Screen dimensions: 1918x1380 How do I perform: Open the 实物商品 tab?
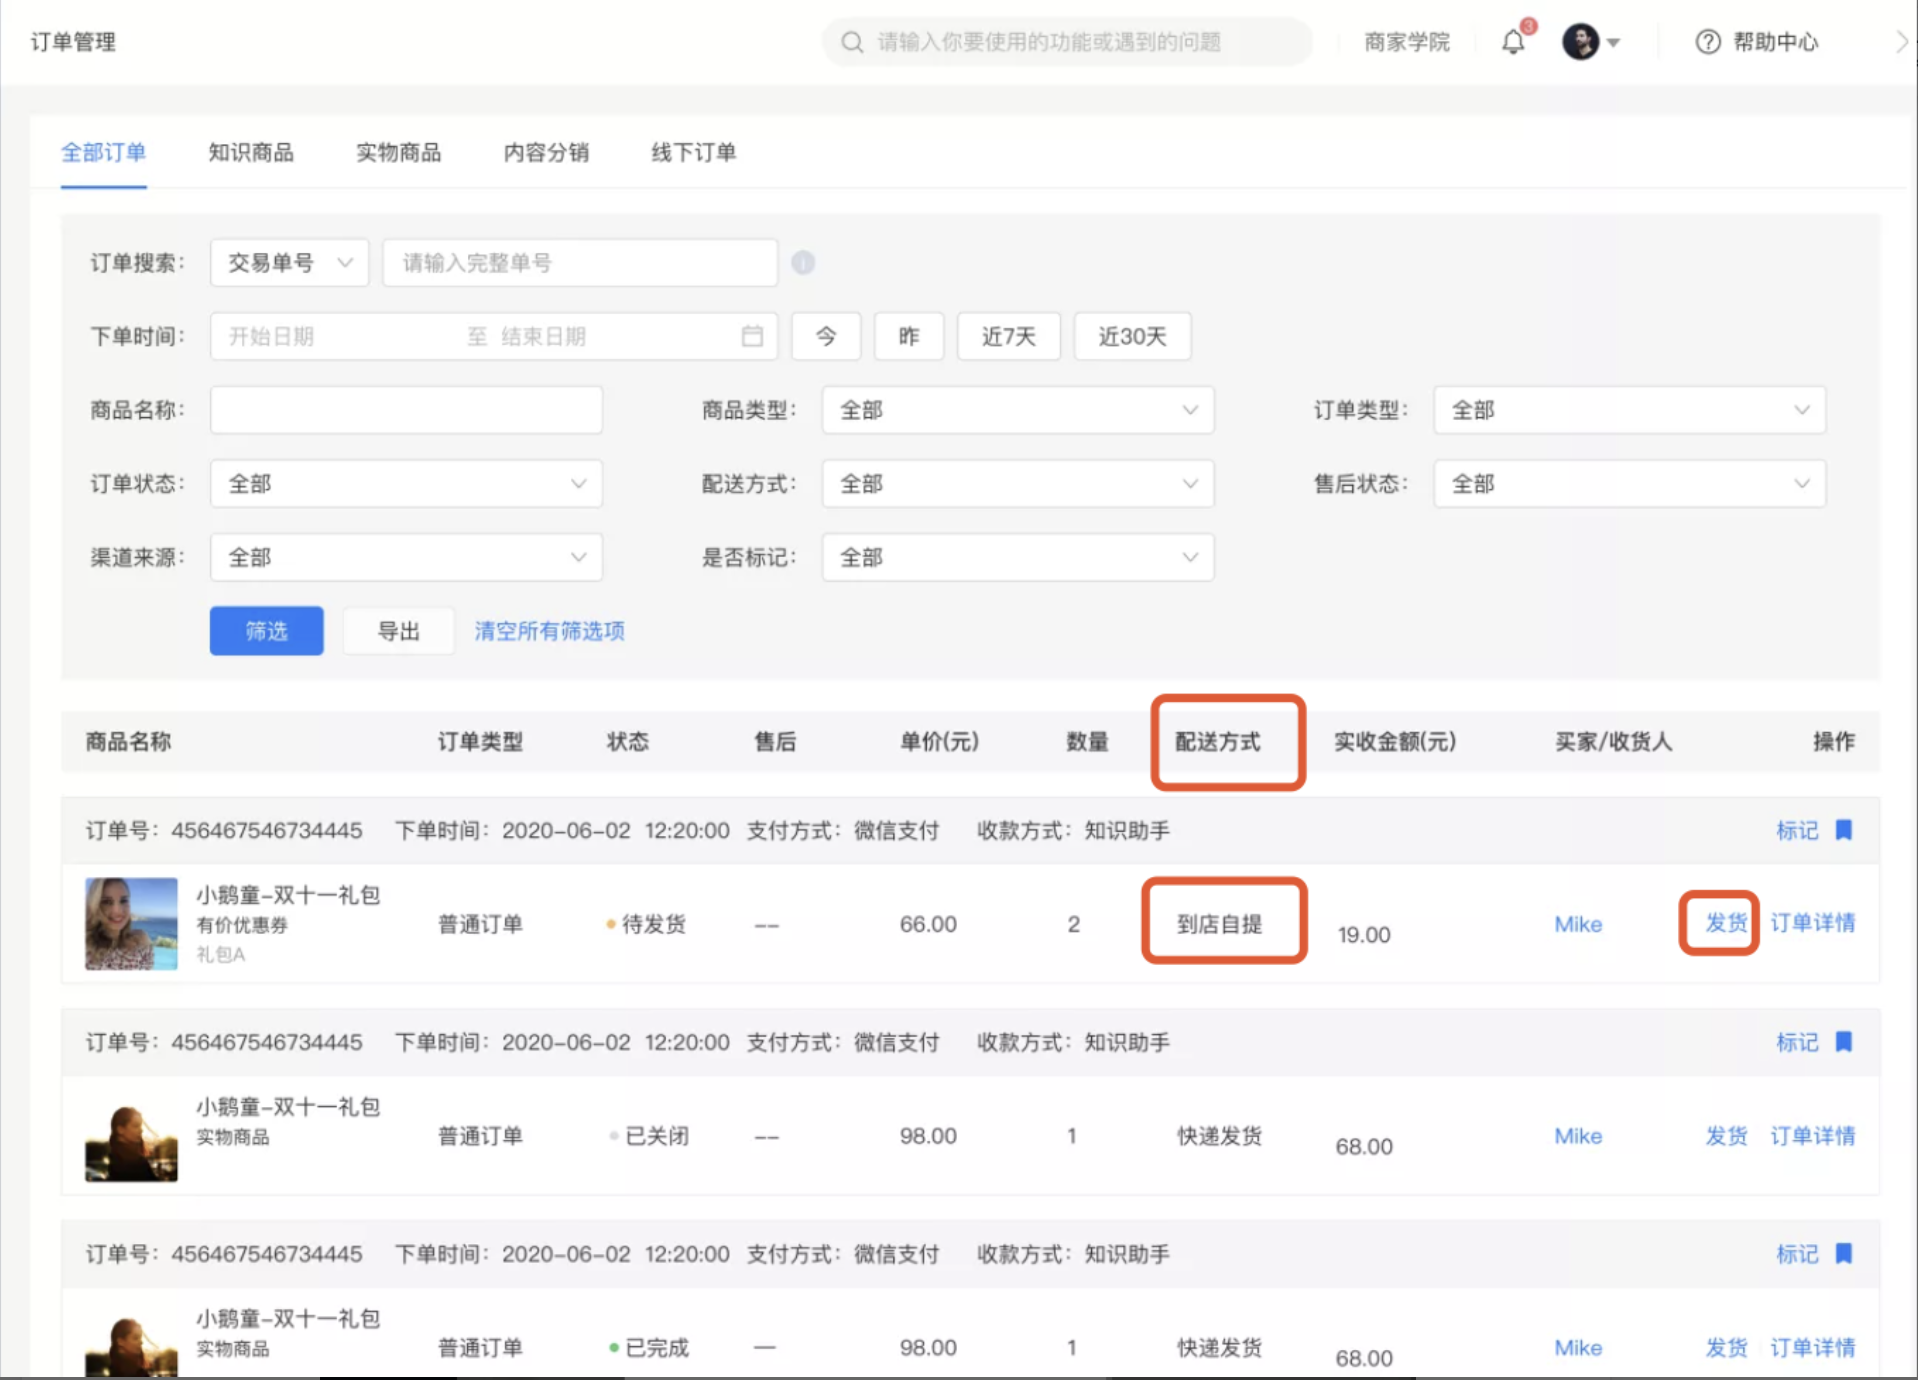click(x=398, y=152)
